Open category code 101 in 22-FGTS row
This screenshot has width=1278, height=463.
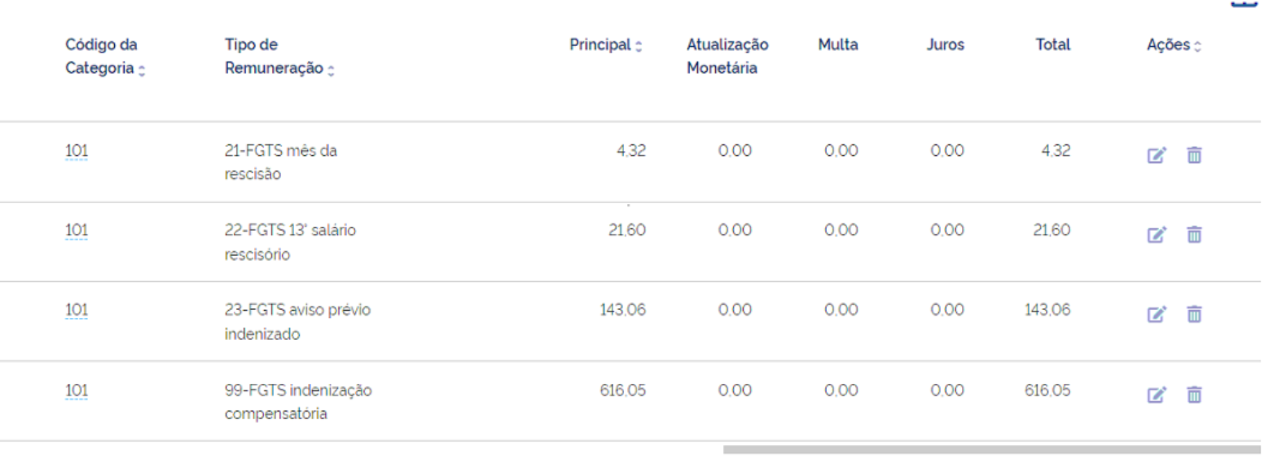77,231
